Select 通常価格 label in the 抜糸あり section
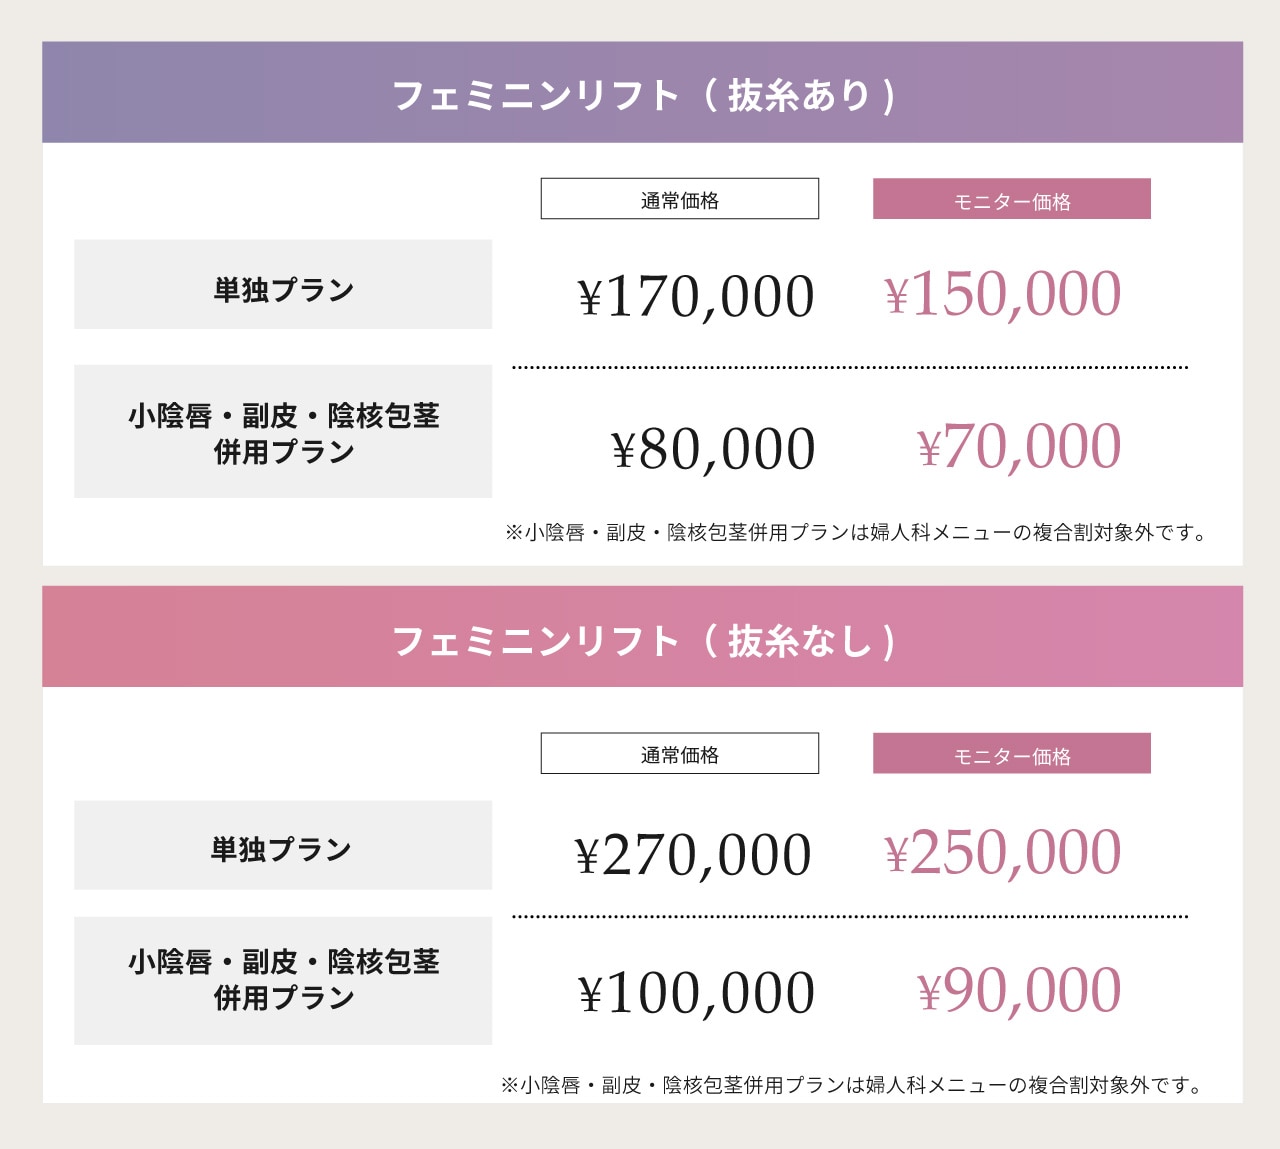1280x1149 pixels. point(680,199)
